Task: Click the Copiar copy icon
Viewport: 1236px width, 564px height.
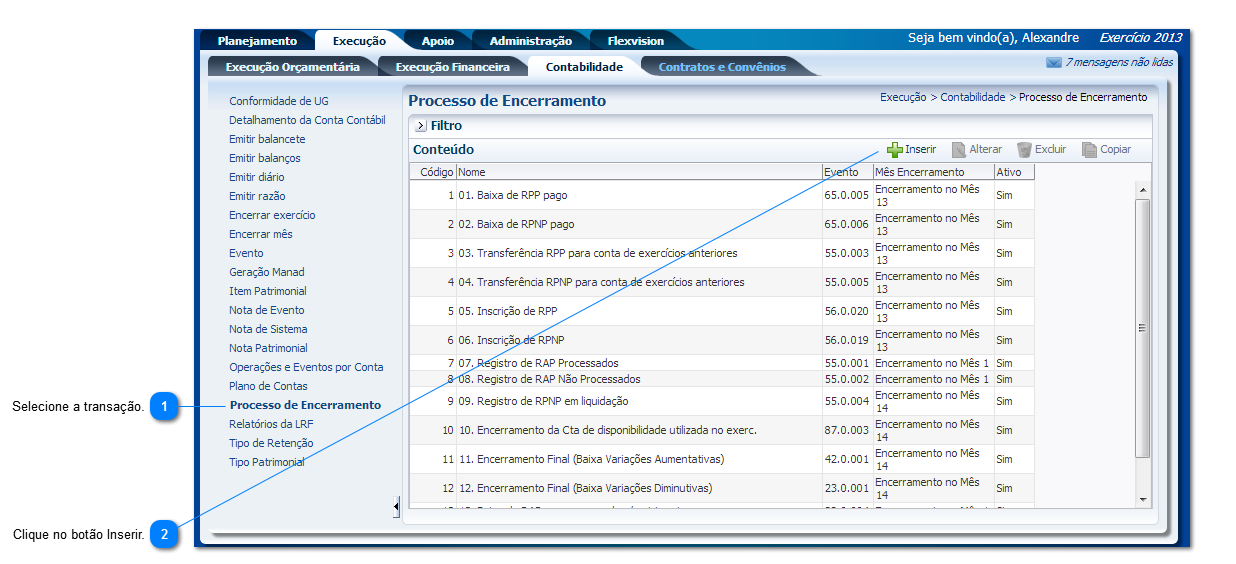Action: pos(1089,150)
